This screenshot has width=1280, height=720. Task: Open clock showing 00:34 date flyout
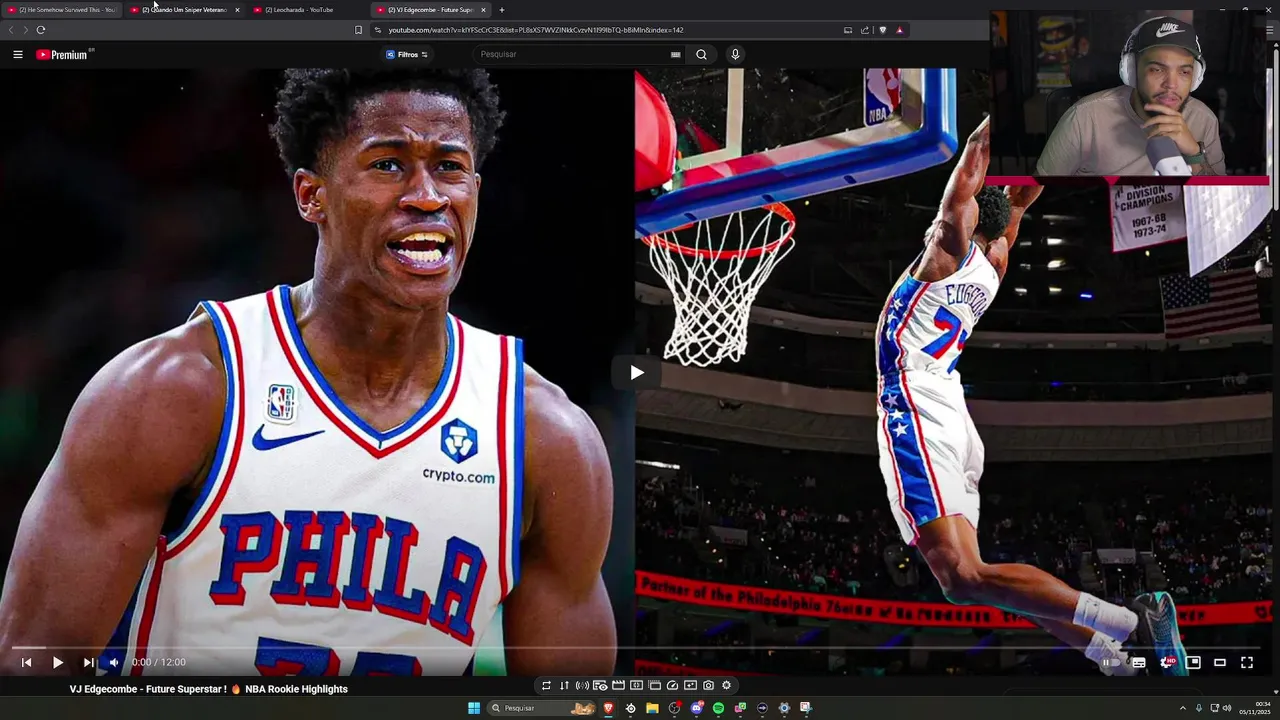(x=1255, y=708)
